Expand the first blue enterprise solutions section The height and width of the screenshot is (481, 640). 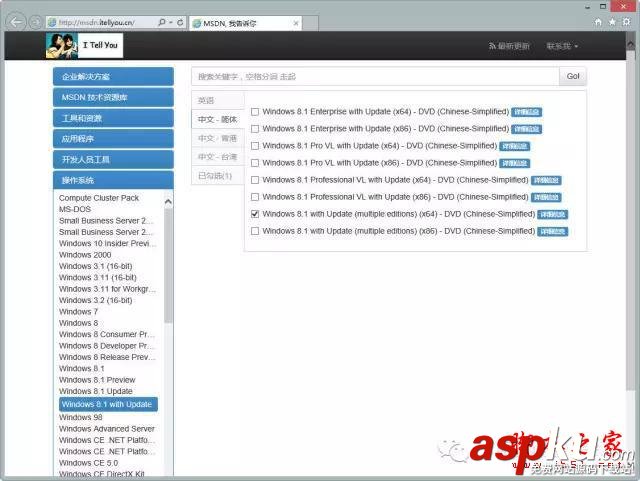click(113, 77)
